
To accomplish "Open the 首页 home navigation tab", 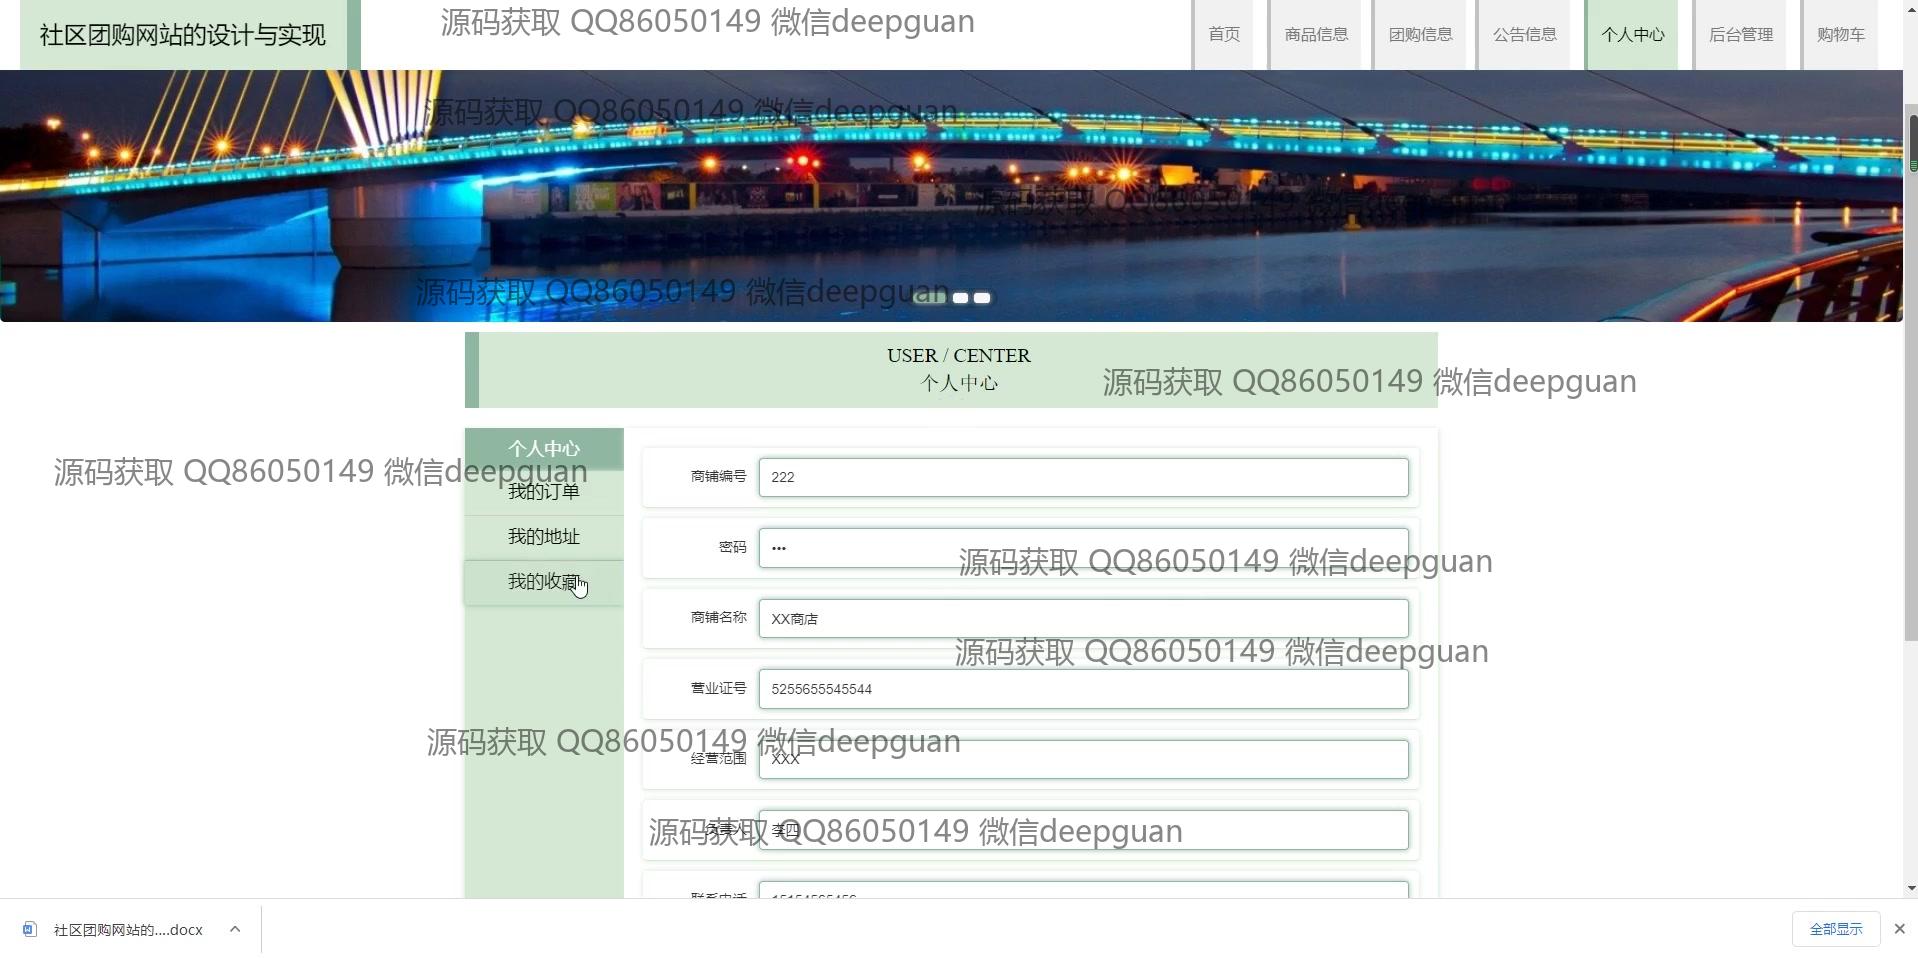I will (1223, 35).
